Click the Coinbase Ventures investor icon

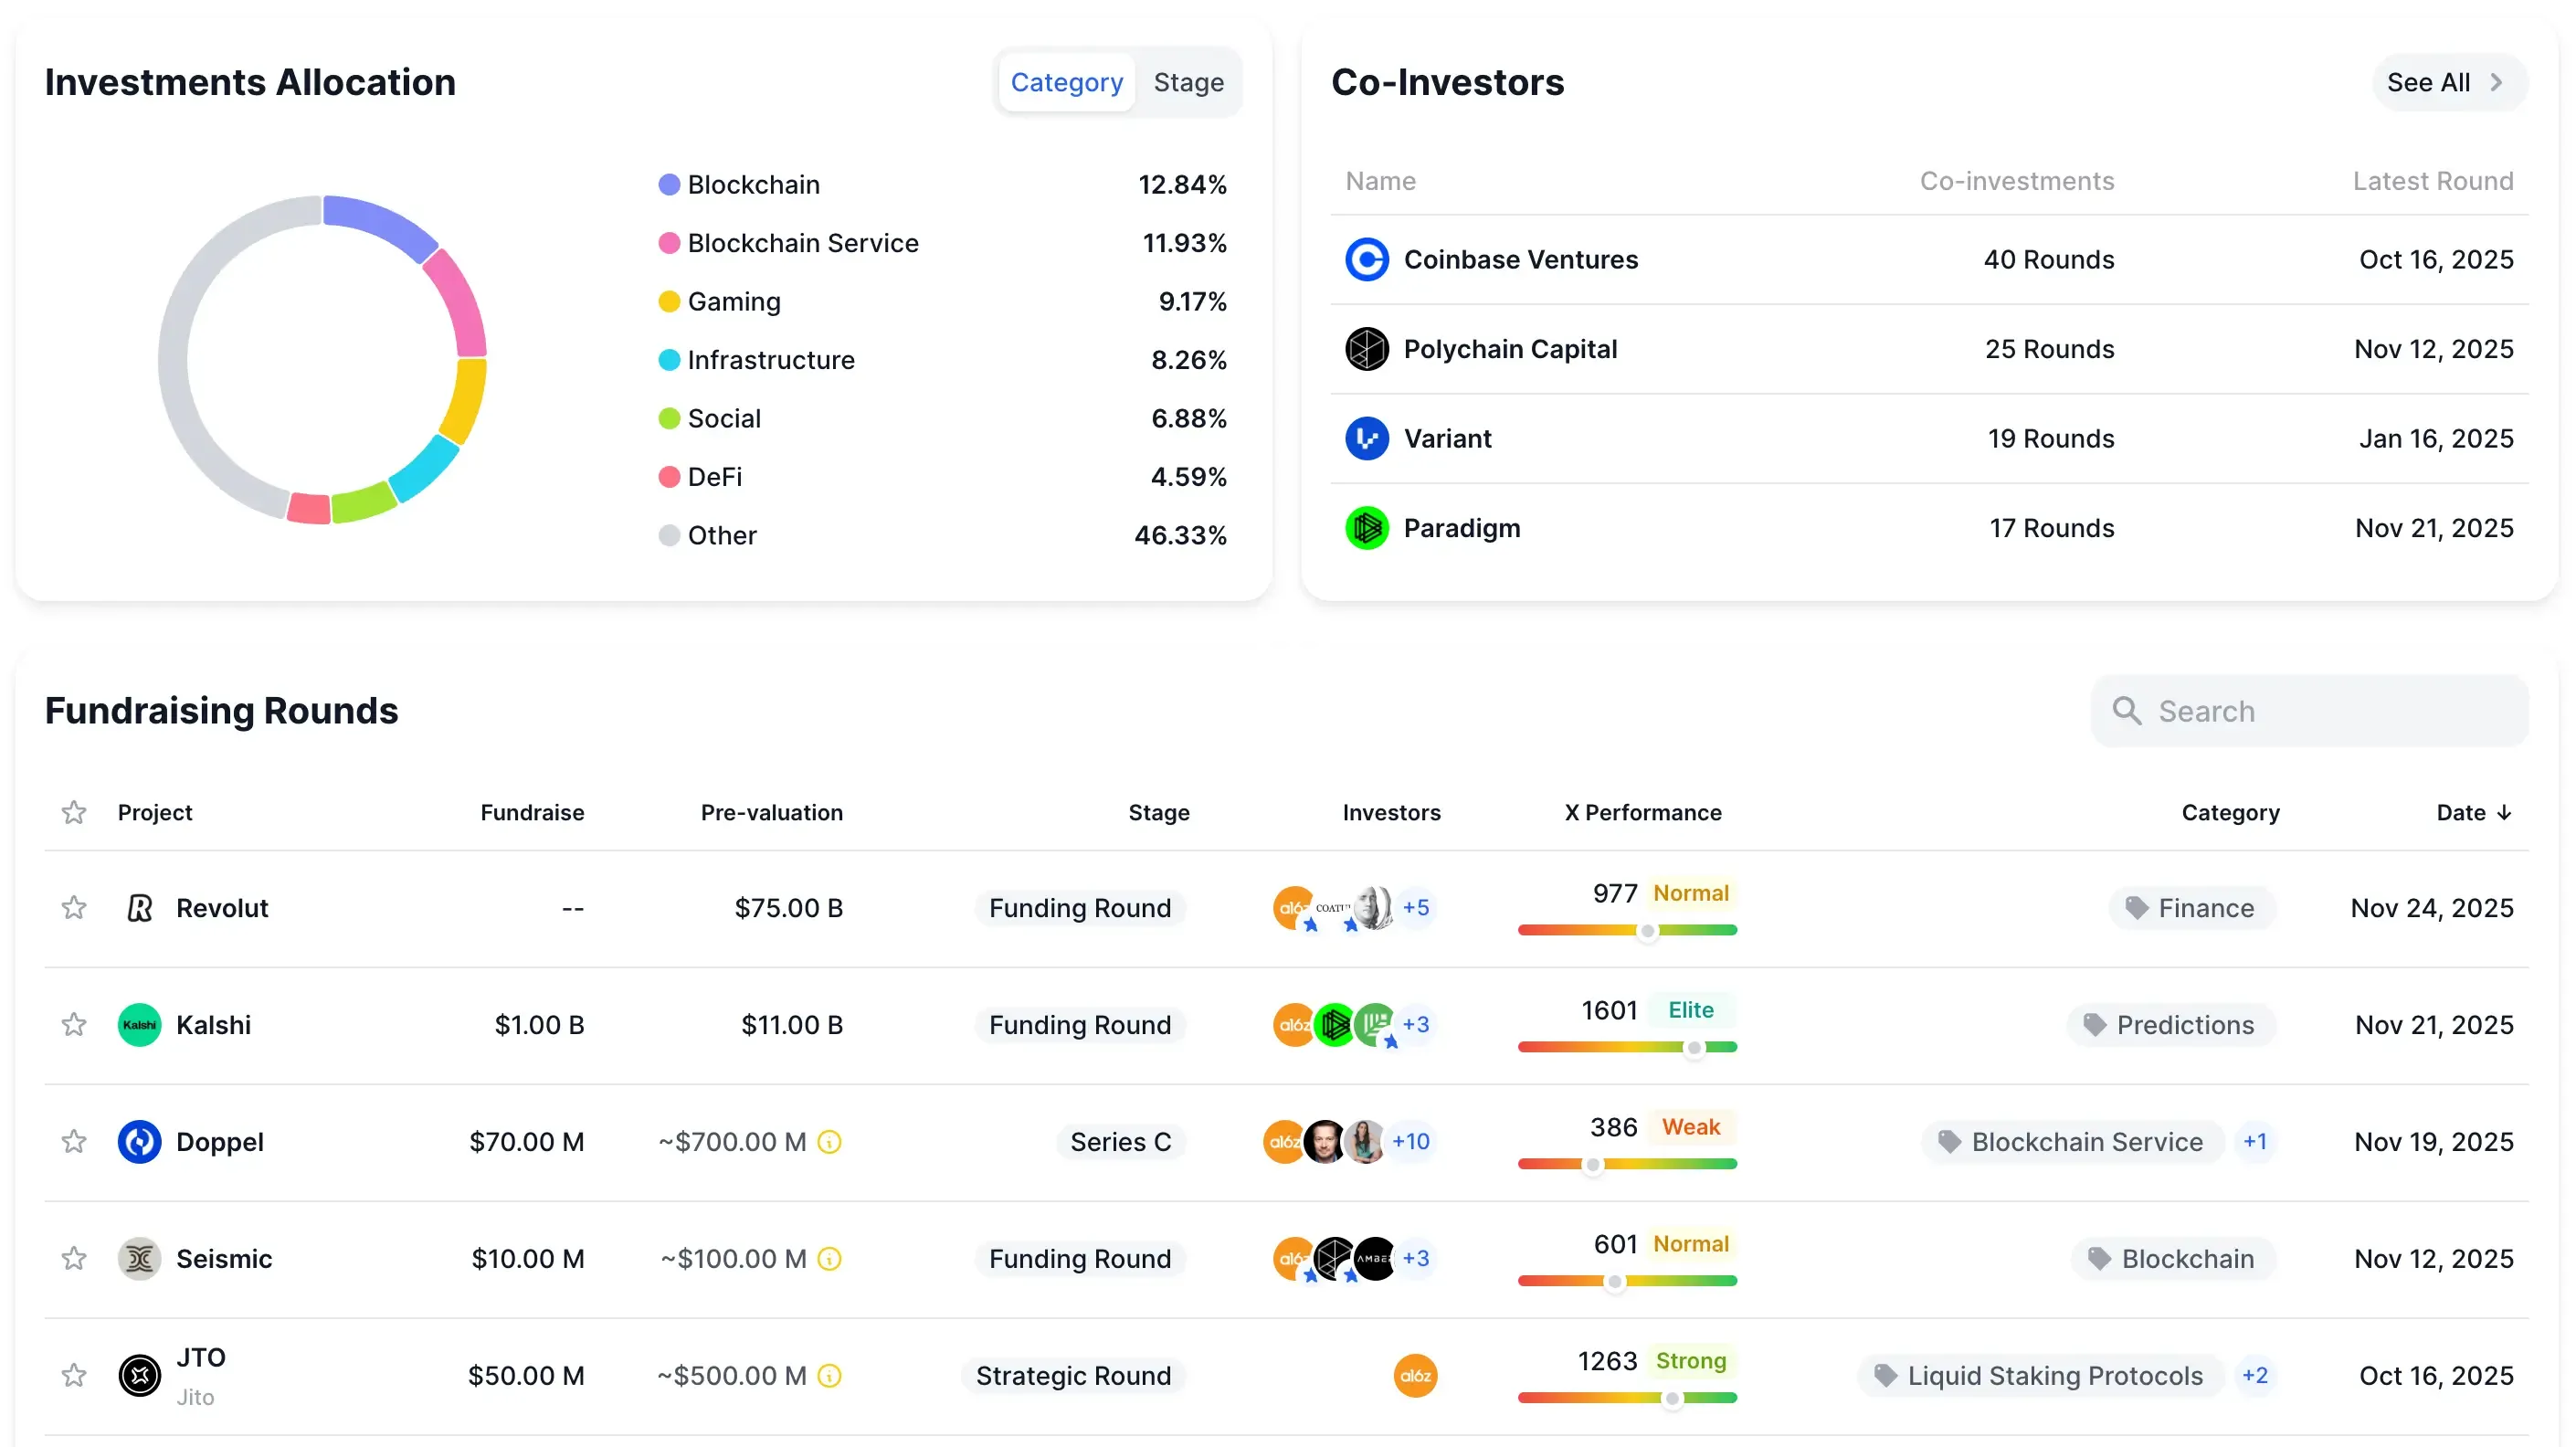tap(1367, 259)
